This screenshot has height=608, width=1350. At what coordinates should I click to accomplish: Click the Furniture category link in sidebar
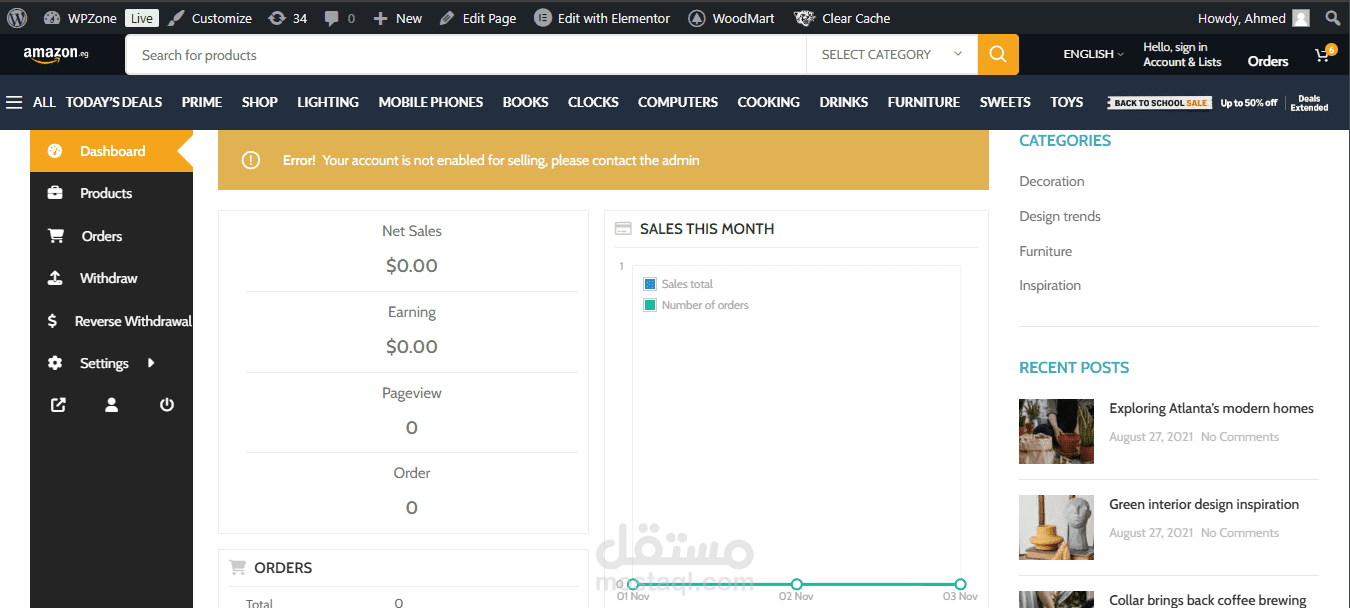1045,251
